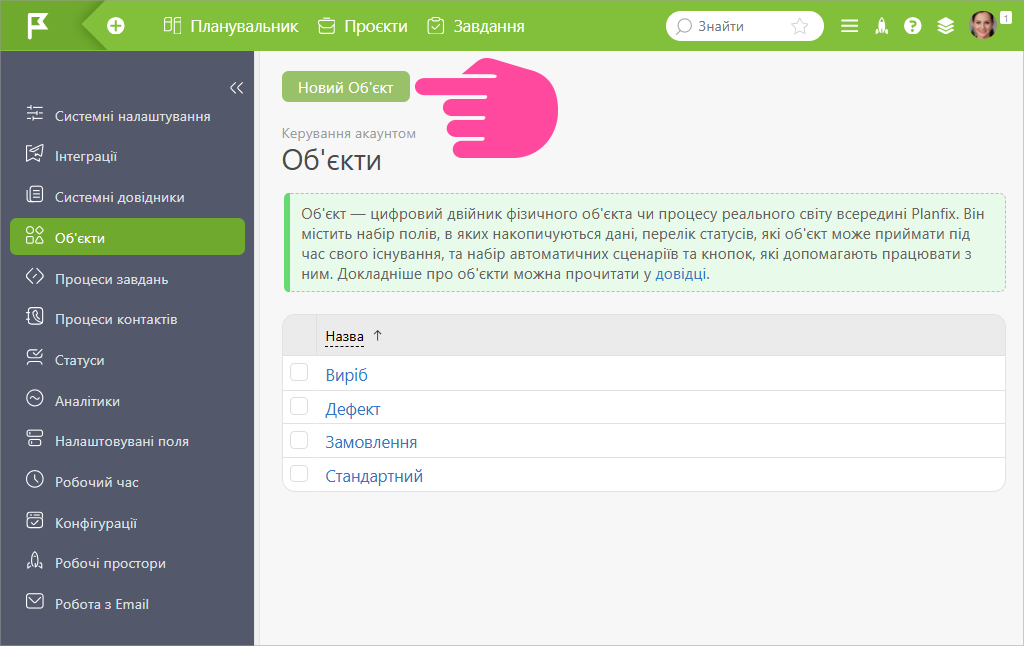The image size is (1024, 646).
Task: Open Процеси завдань in the sidebar
Action: pos(112,280)
